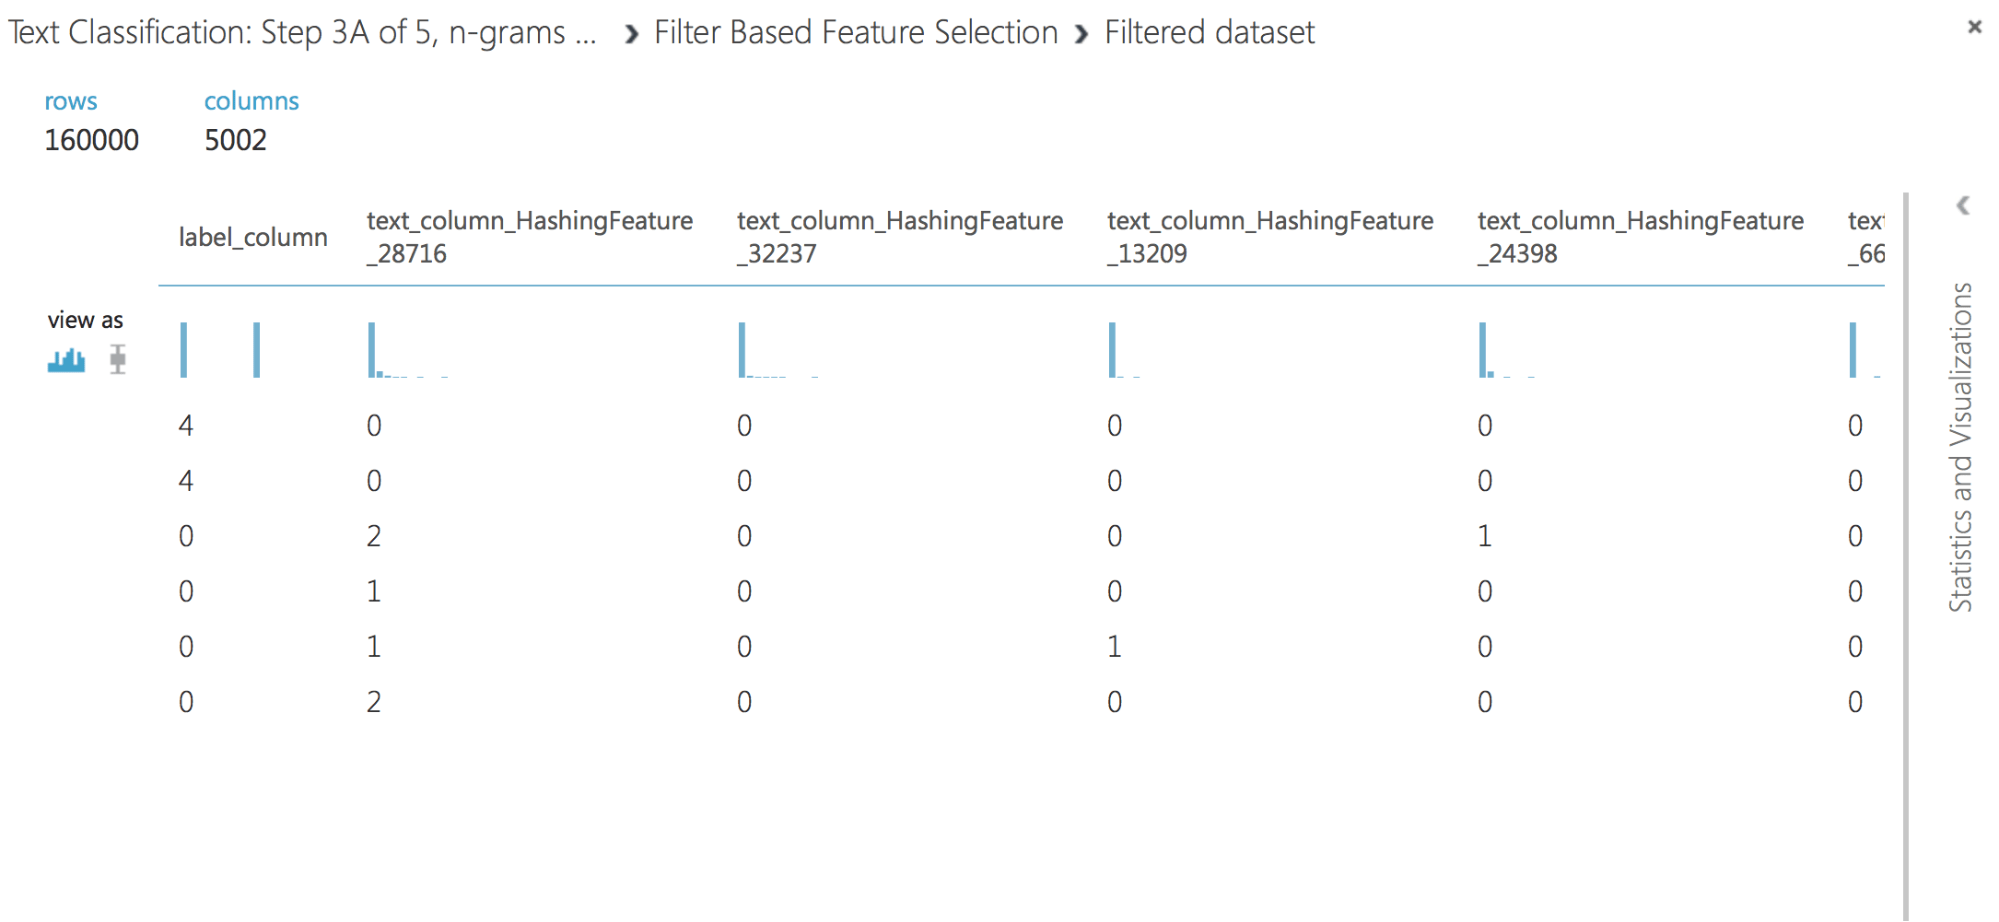Image resolution: width=1999 pixels, height=922 pixels.
Task: Select the HashingFeature_32237 histogram thumbnail
Action: tap(779, 350)
